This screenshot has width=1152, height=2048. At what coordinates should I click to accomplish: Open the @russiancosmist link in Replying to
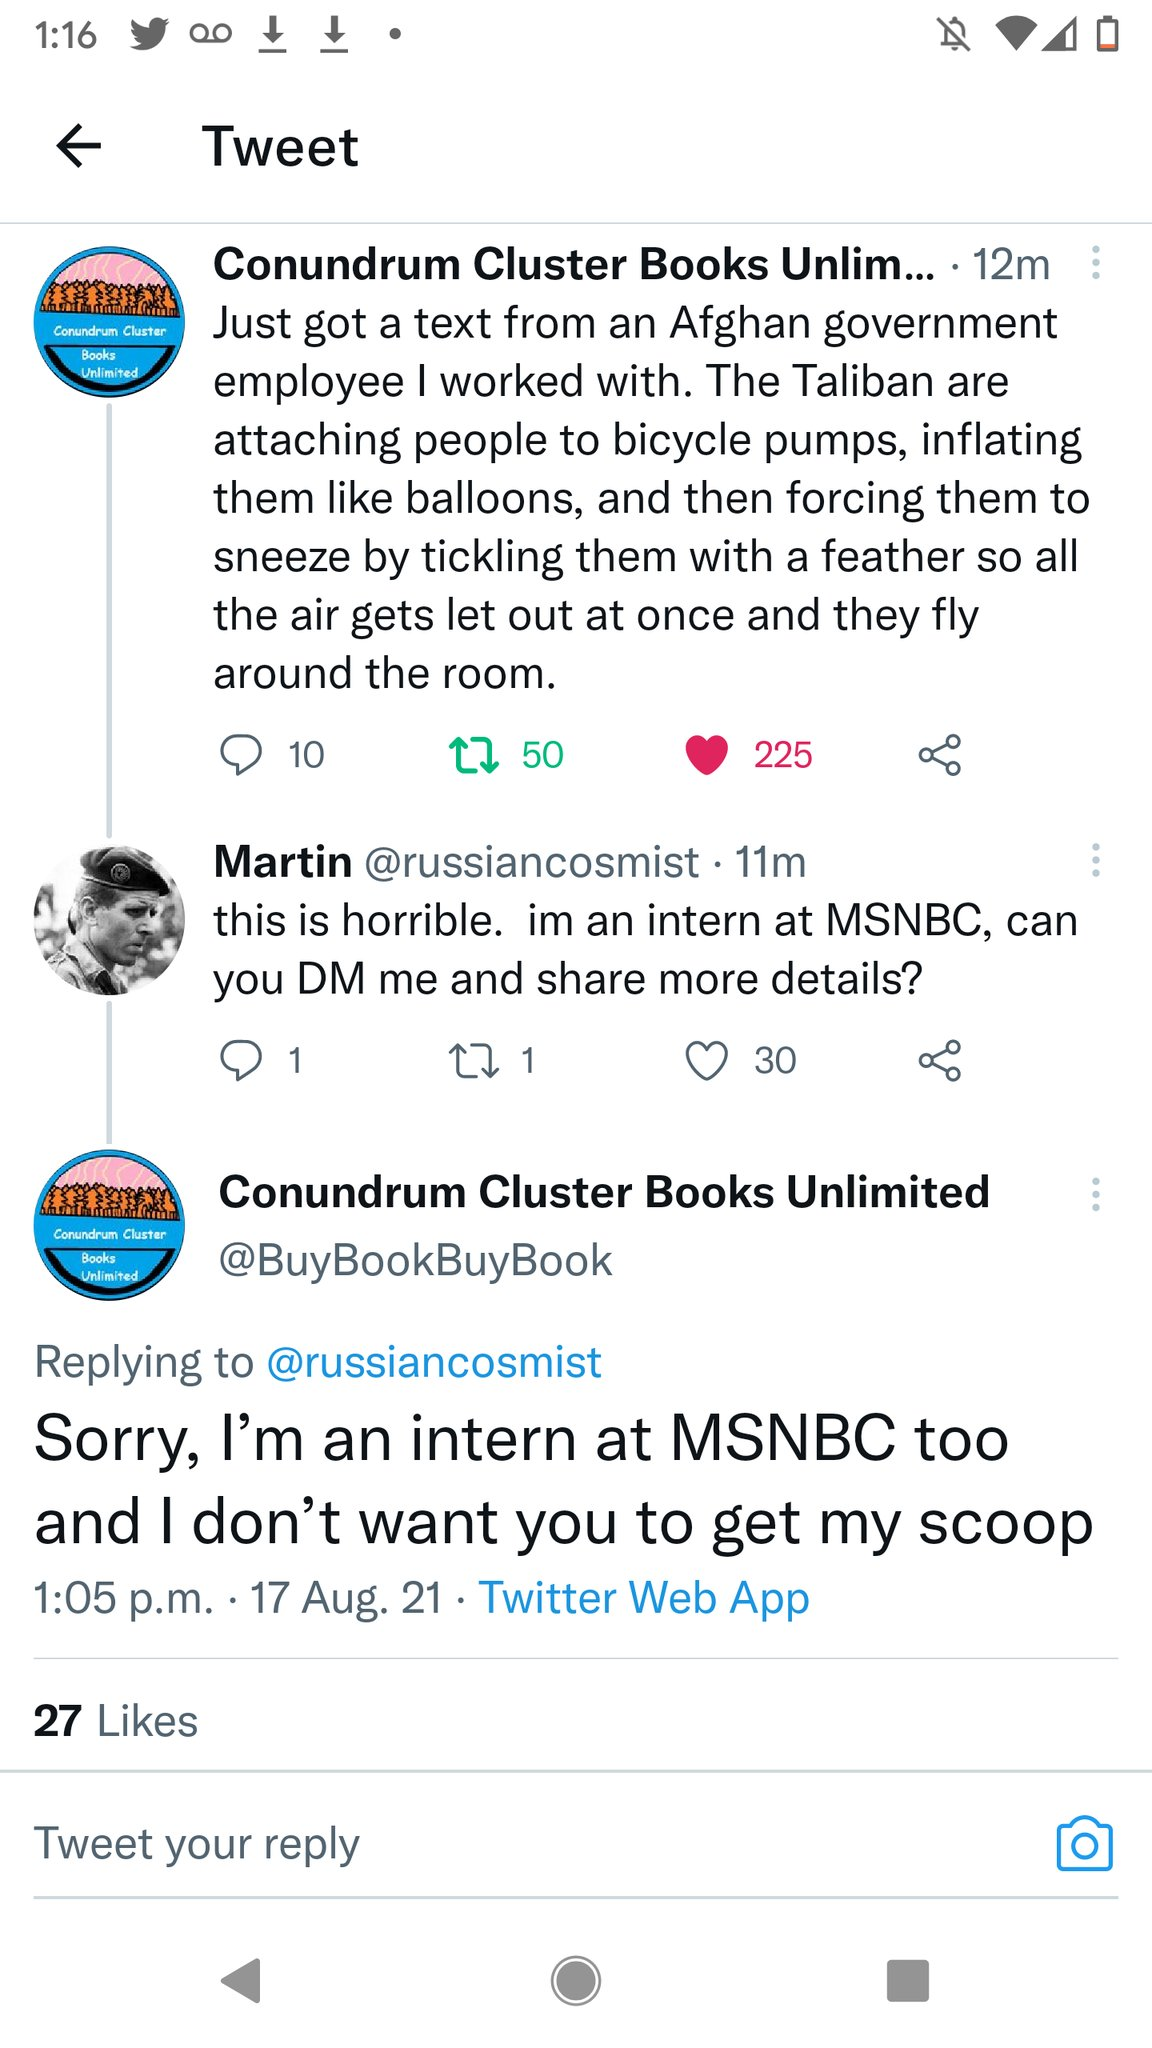434,1362
